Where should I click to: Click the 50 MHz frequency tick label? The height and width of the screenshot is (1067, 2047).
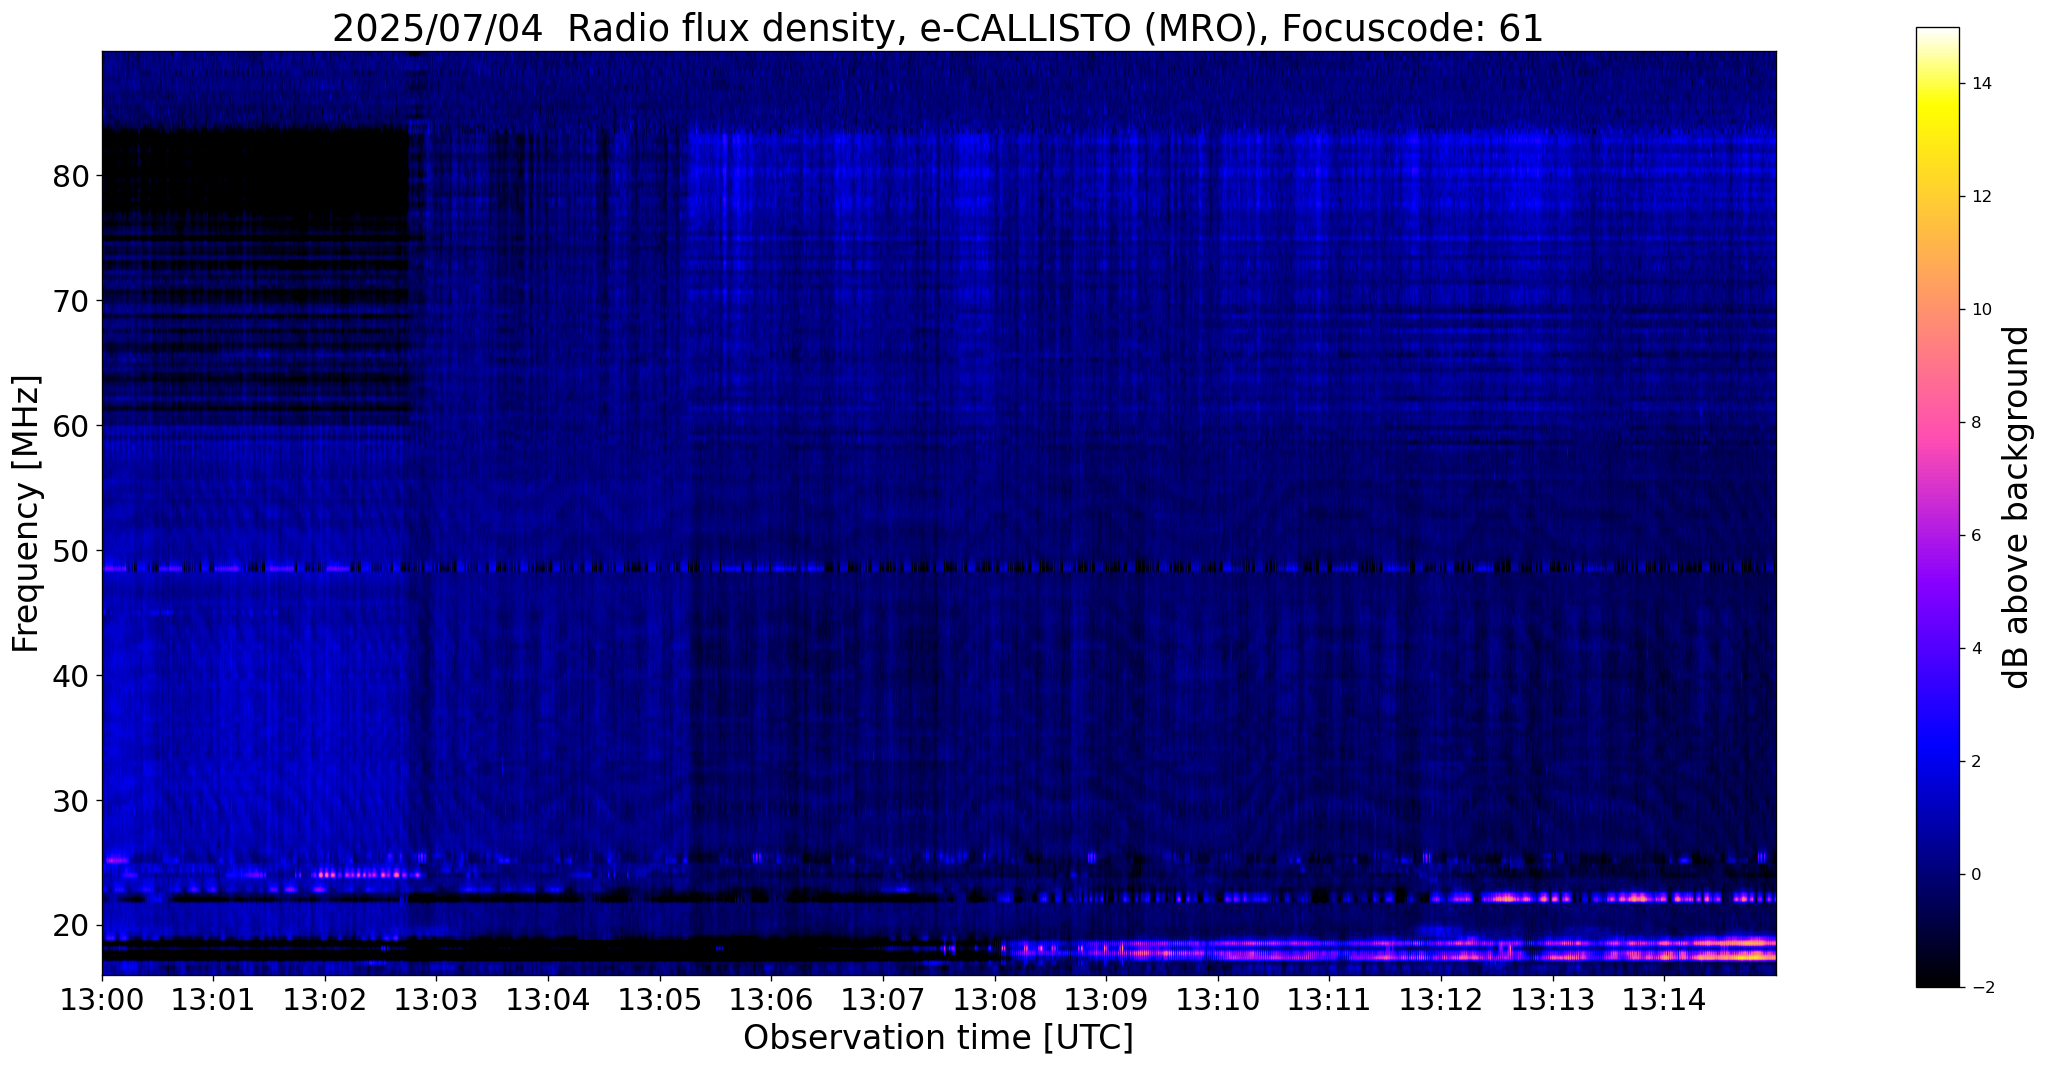point(71,552)
